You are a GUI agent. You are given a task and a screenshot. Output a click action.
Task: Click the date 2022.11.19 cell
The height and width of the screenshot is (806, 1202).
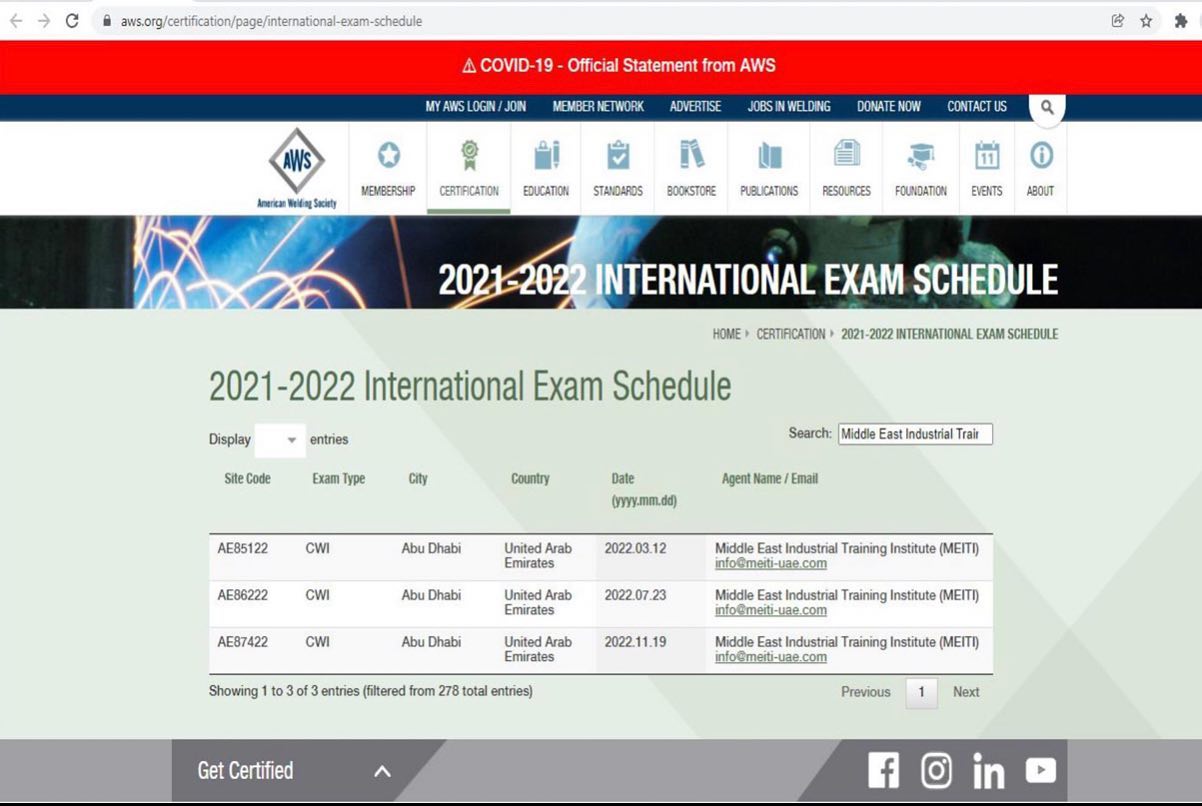point(635,642)
